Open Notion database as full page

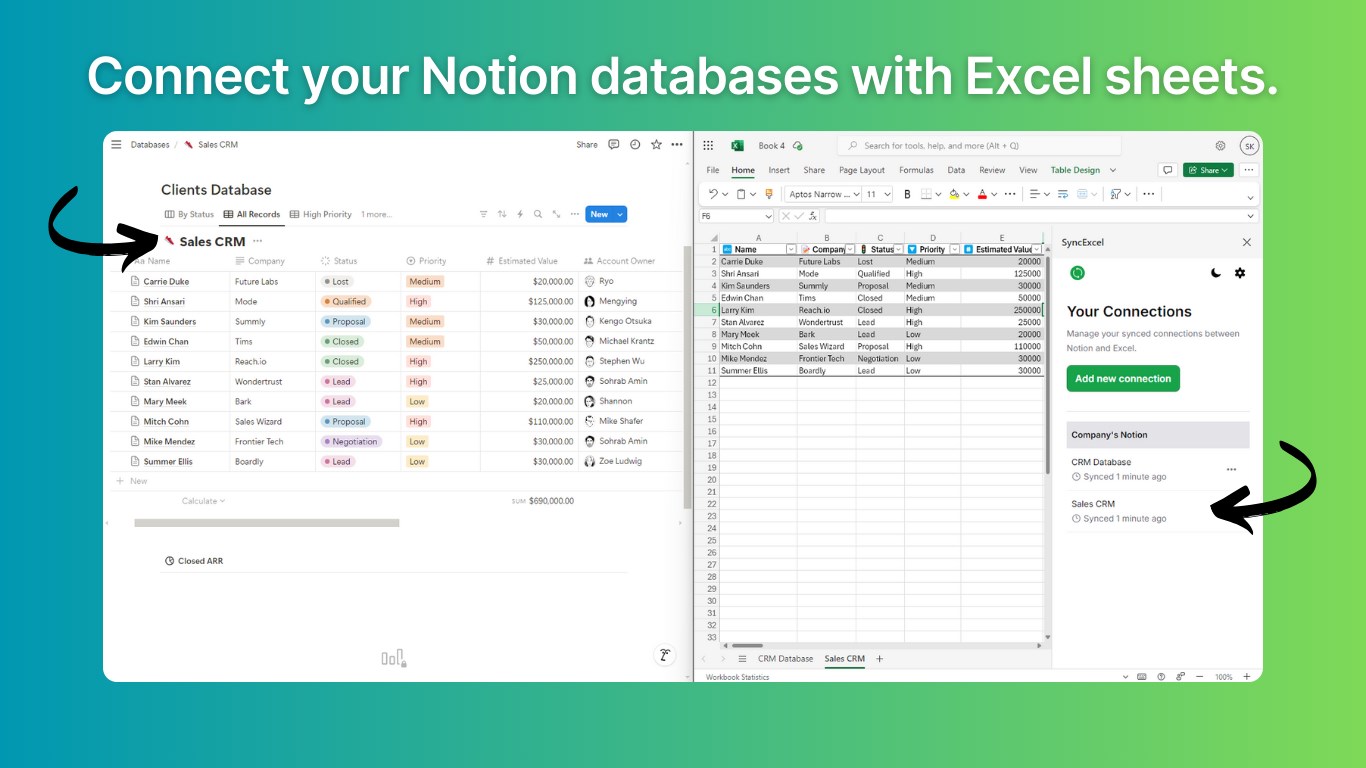tap(556, 214)
